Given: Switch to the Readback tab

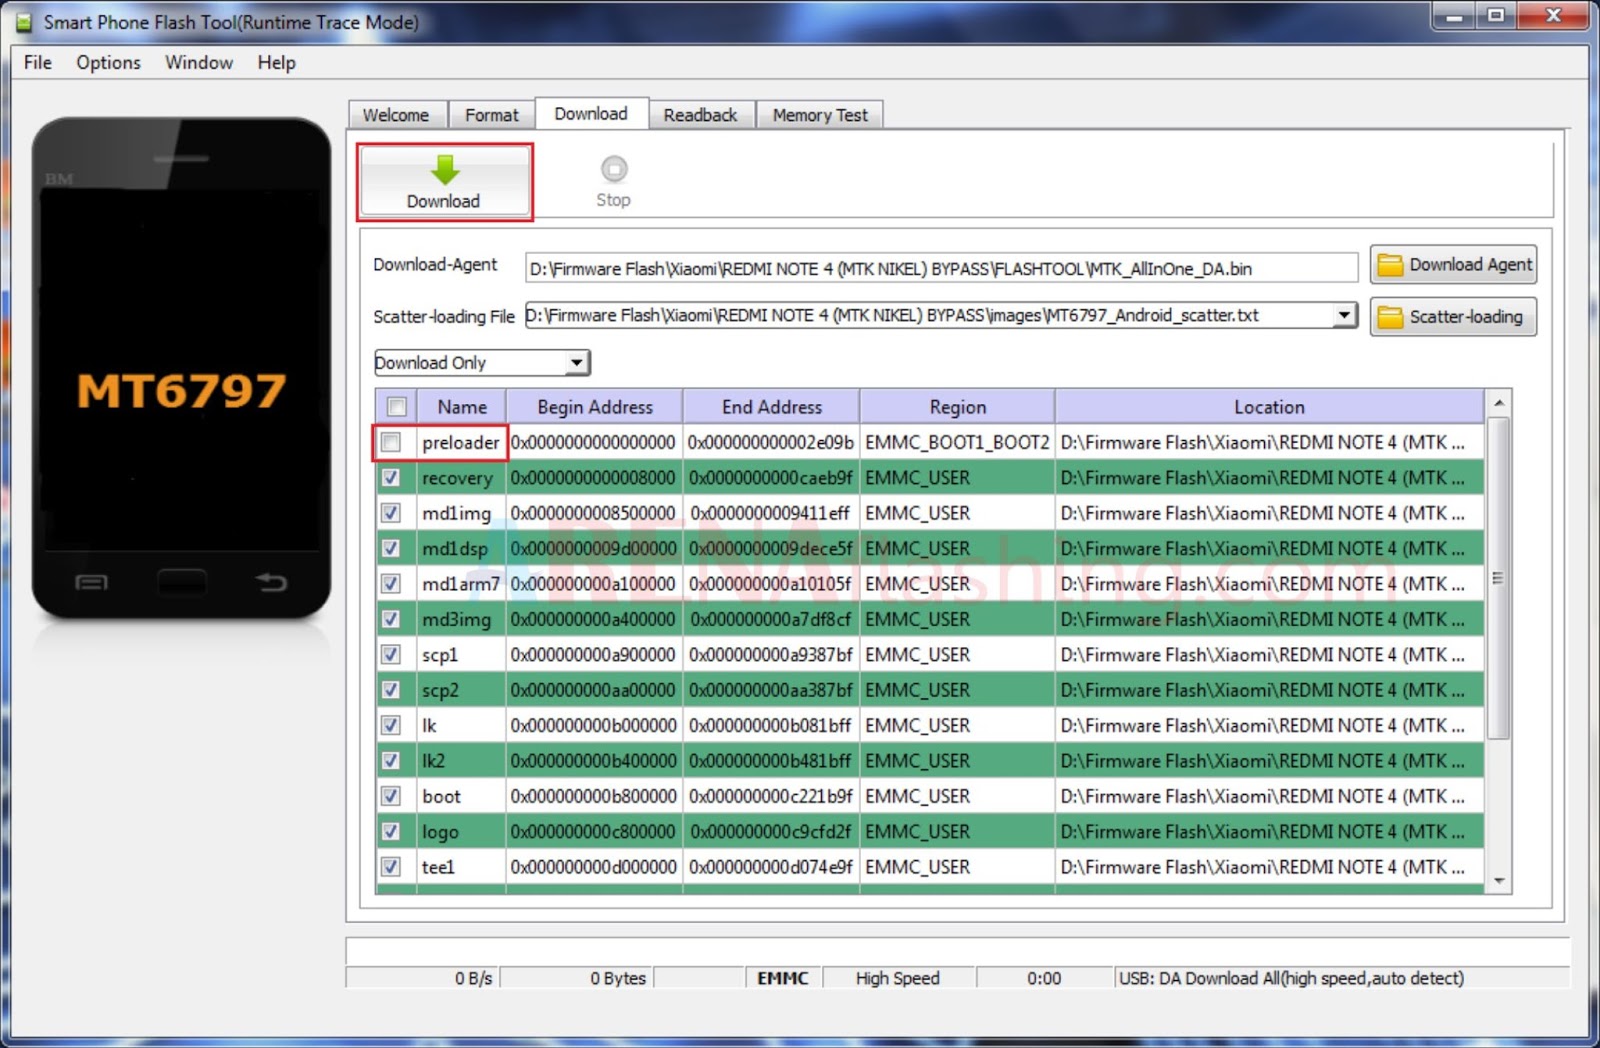Looking at the screenshot, I should (700, 115).
